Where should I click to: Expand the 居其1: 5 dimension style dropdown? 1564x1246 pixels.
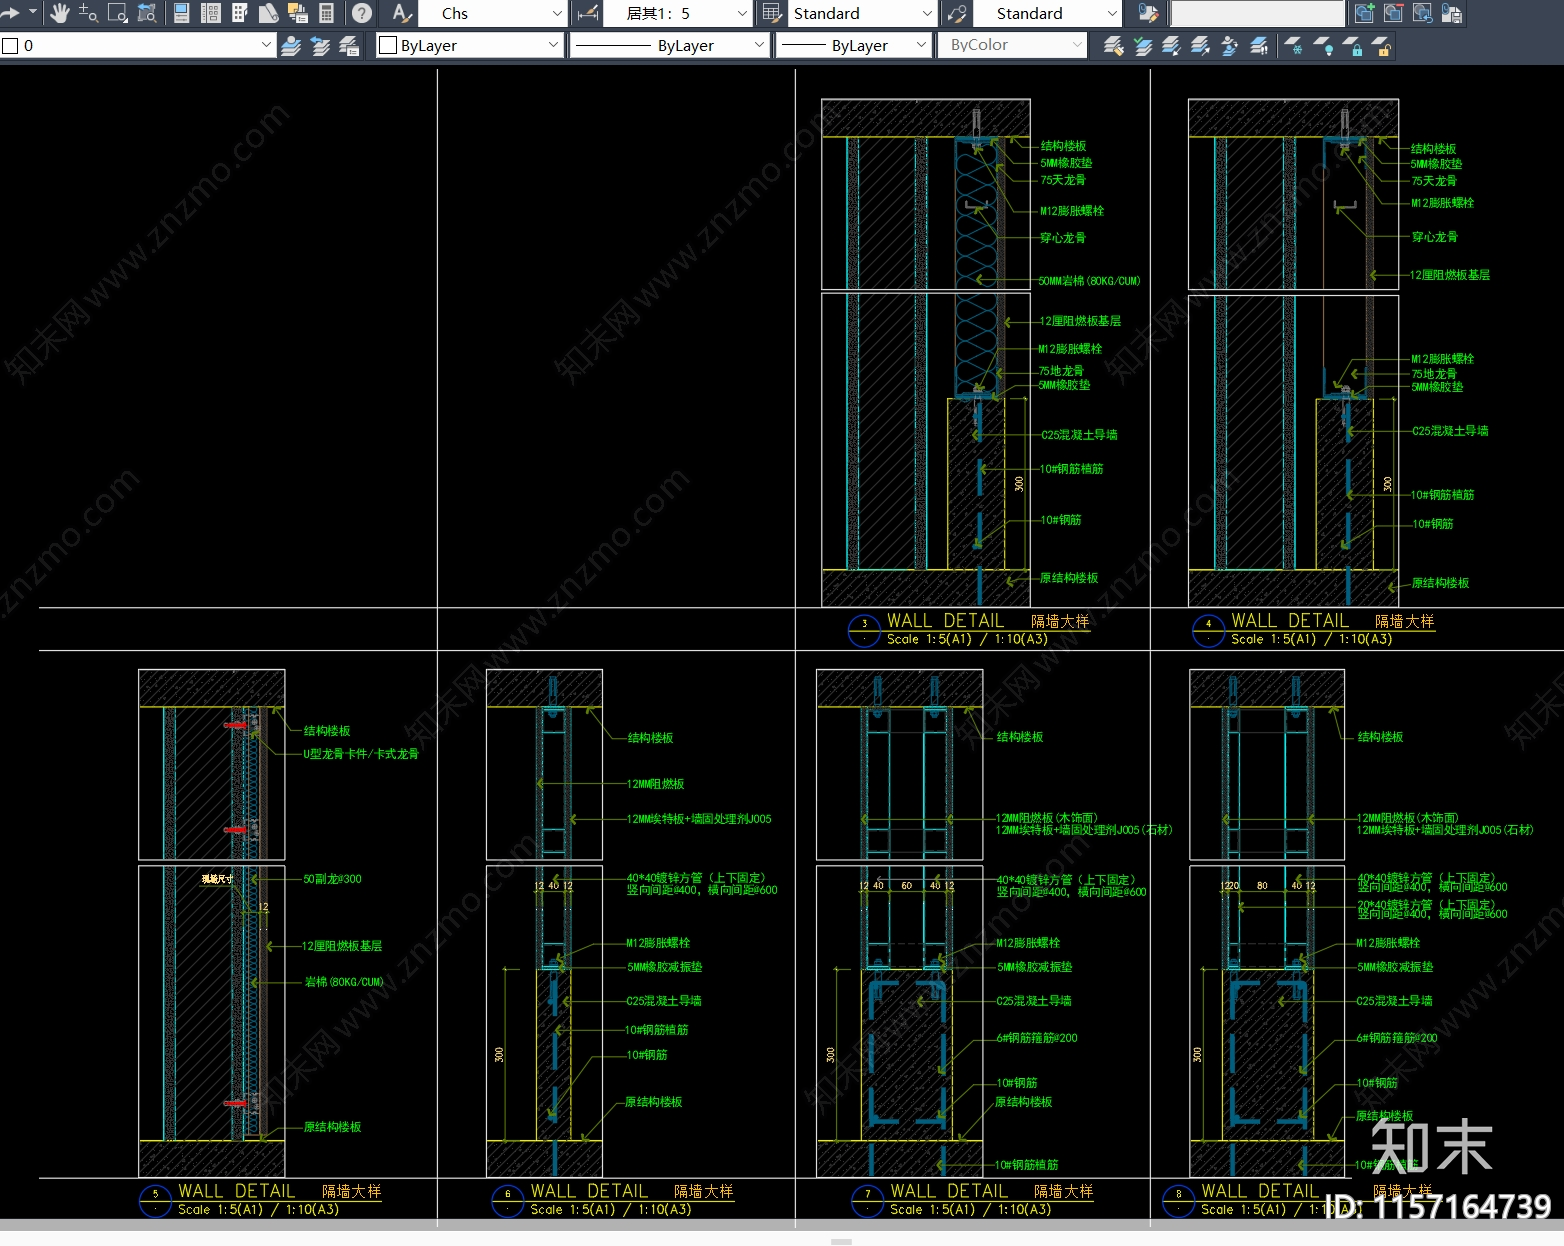[741, 13]
